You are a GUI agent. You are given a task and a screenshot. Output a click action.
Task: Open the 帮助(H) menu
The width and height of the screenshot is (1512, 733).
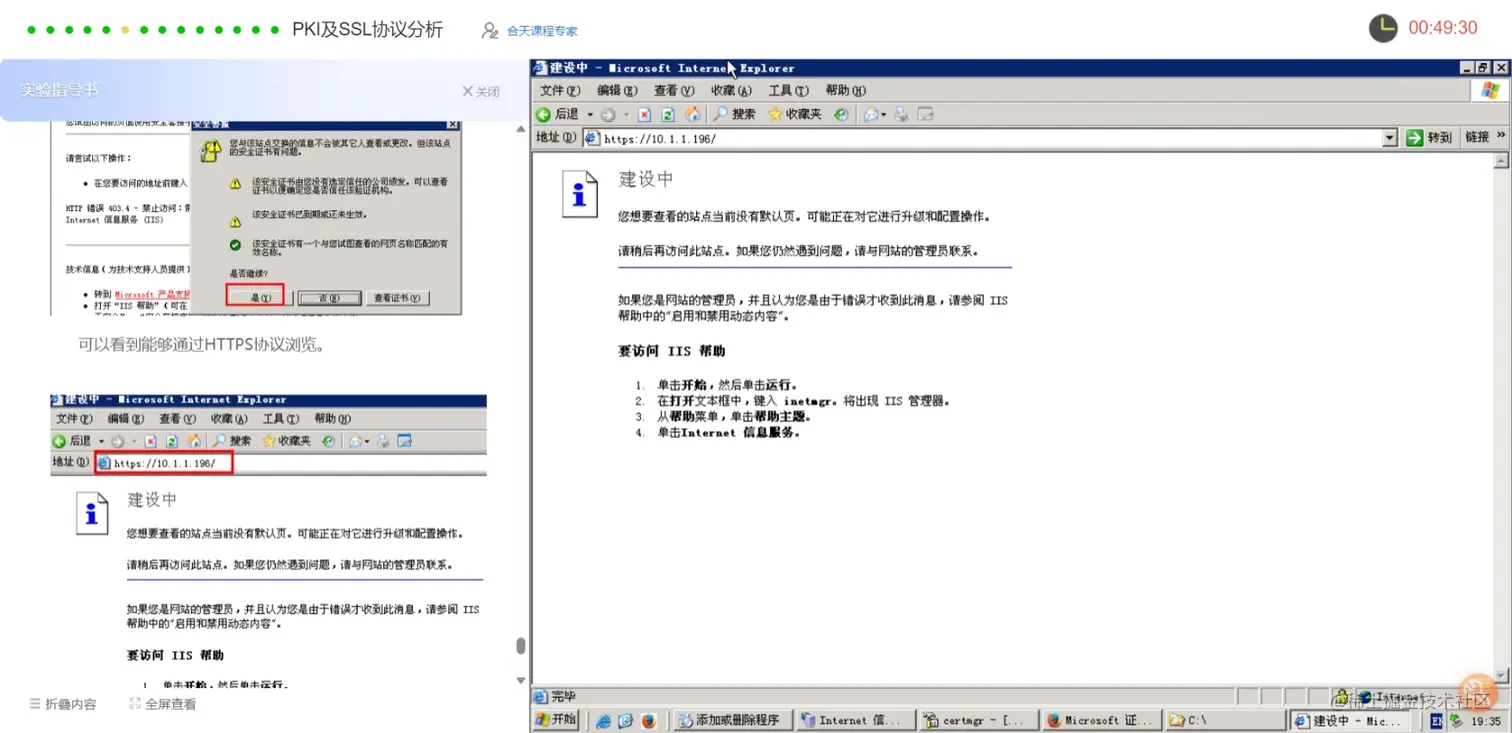pos(845,91)
